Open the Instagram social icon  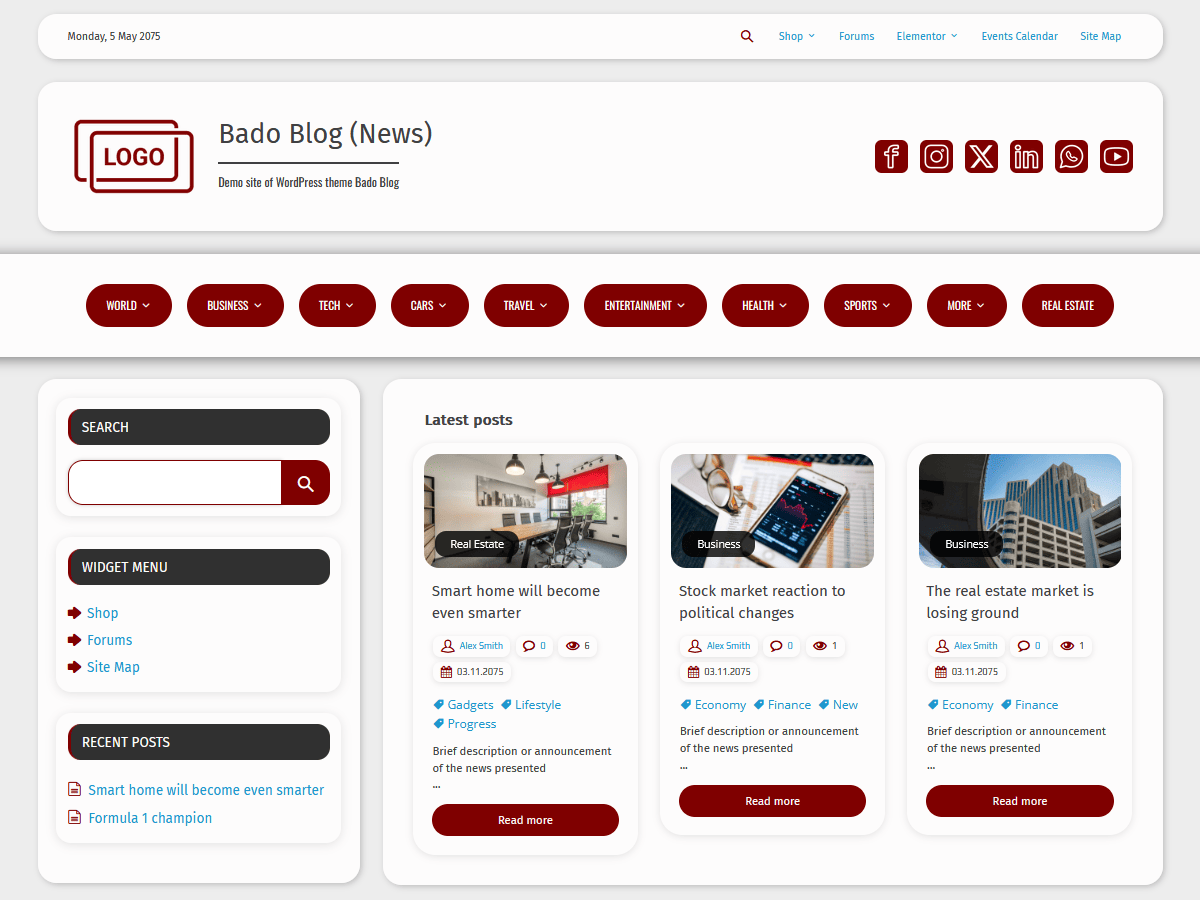tap(936, 157)
